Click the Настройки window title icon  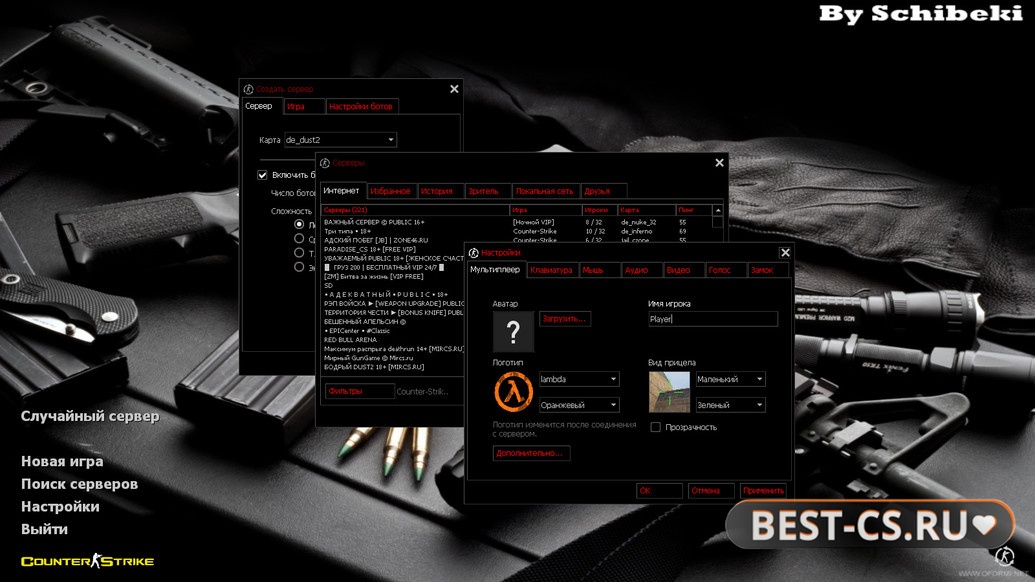coord(473,253)
